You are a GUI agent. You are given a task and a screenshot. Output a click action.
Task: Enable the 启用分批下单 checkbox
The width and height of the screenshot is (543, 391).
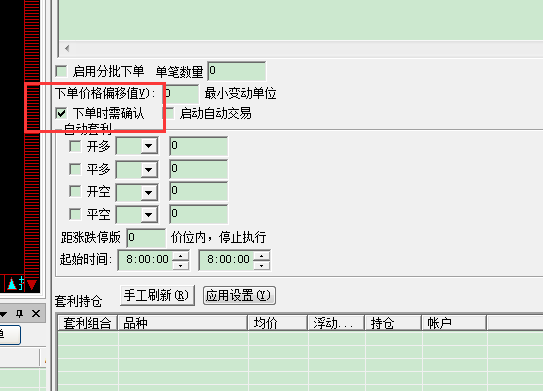pyautogui.click(x=61, y=72)
